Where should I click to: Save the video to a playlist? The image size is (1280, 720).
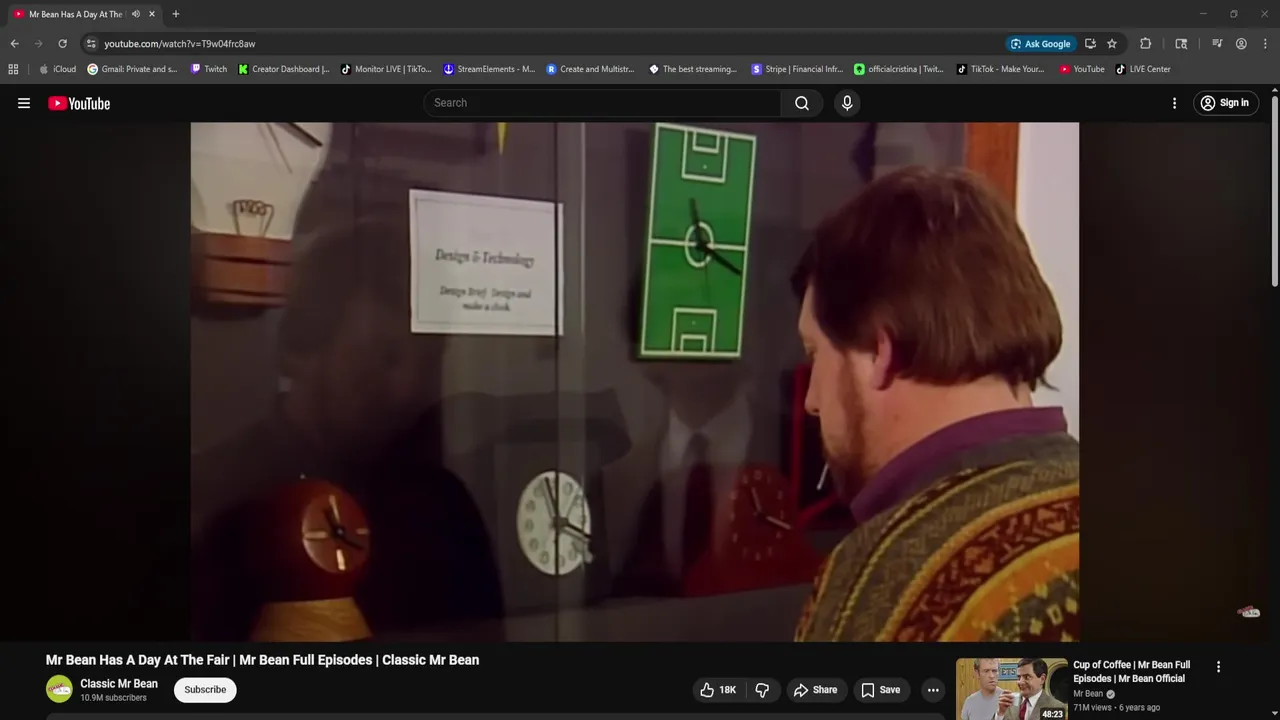pos(880,690)
